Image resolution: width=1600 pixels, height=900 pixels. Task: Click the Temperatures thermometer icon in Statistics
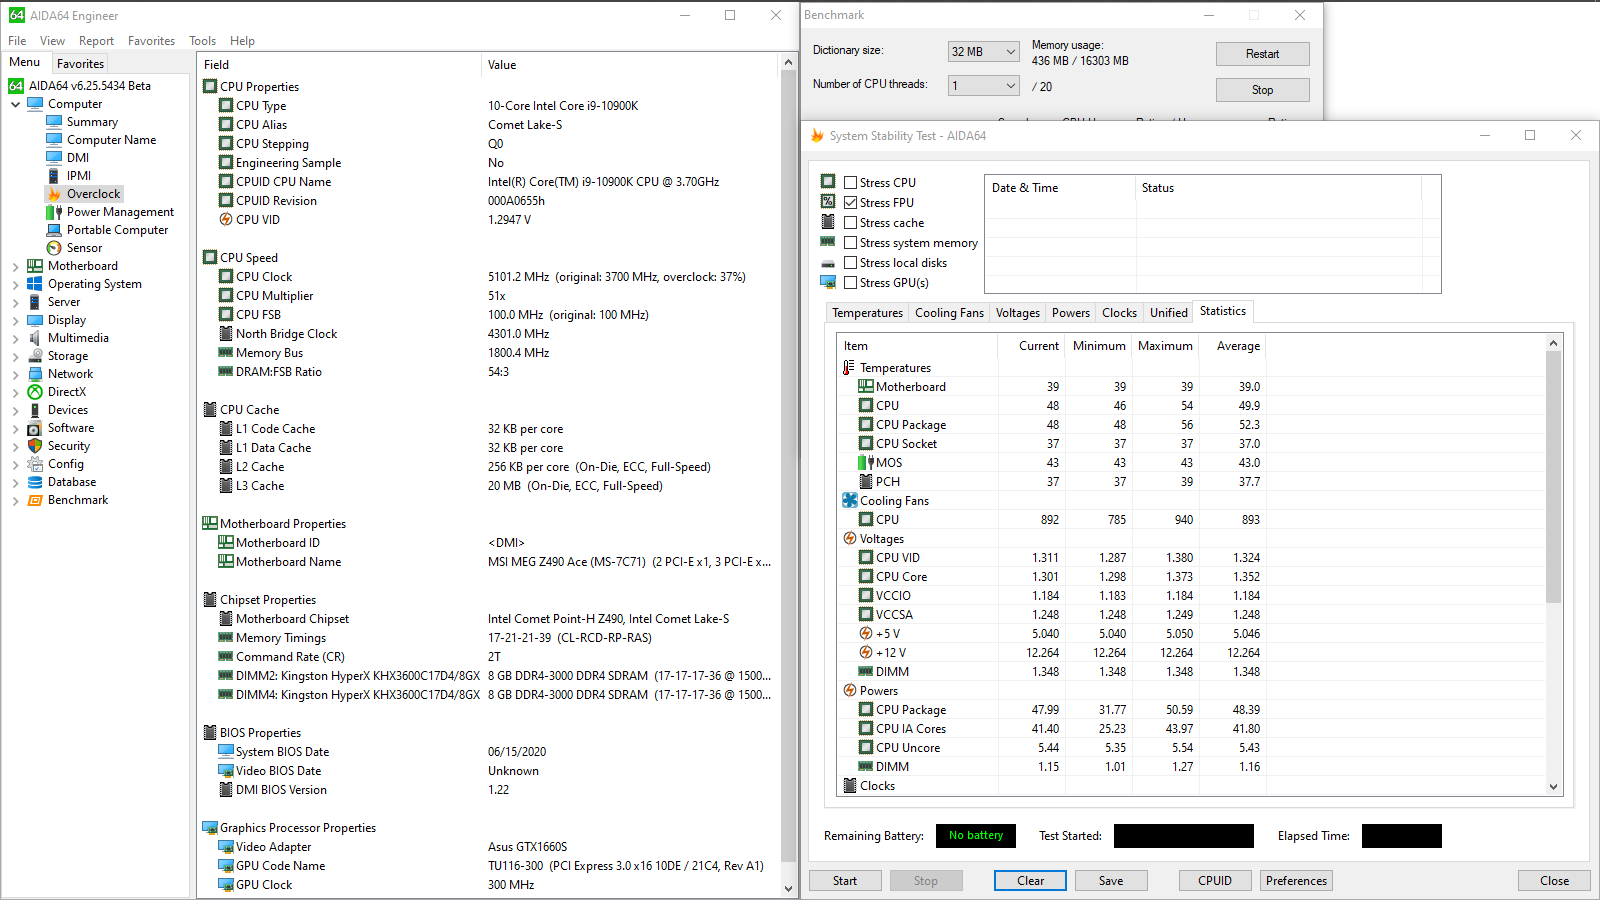coord(849,368)
